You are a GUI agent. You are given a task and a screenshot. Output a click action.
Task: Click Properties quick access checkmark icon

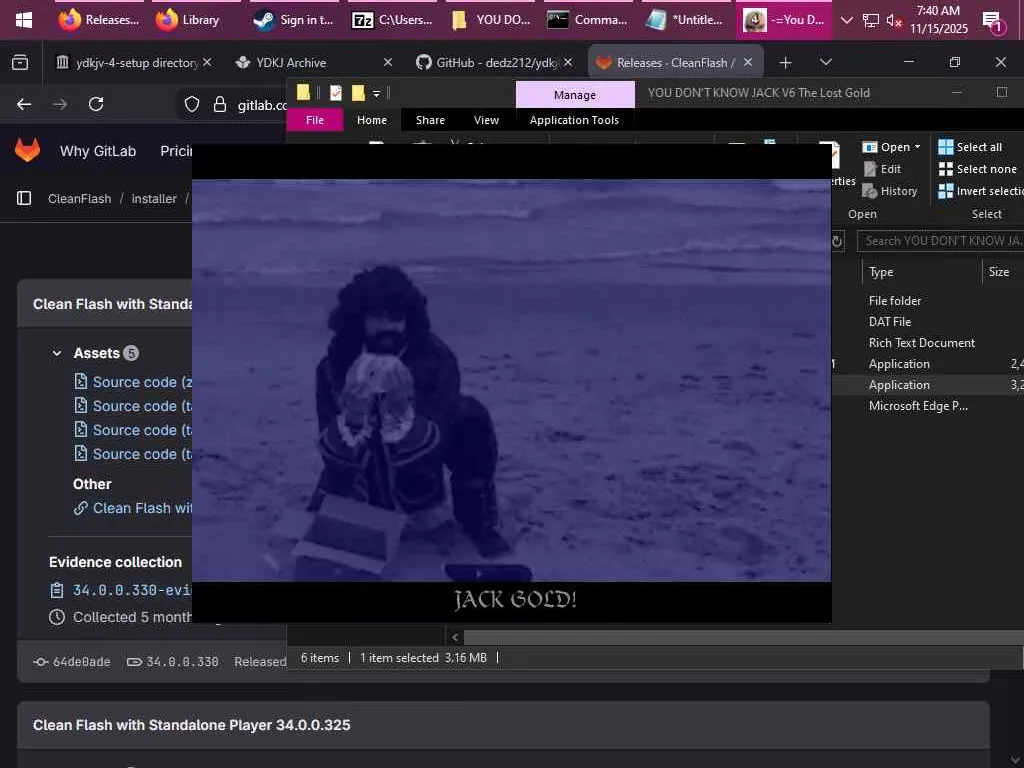[x=336, y=93]
